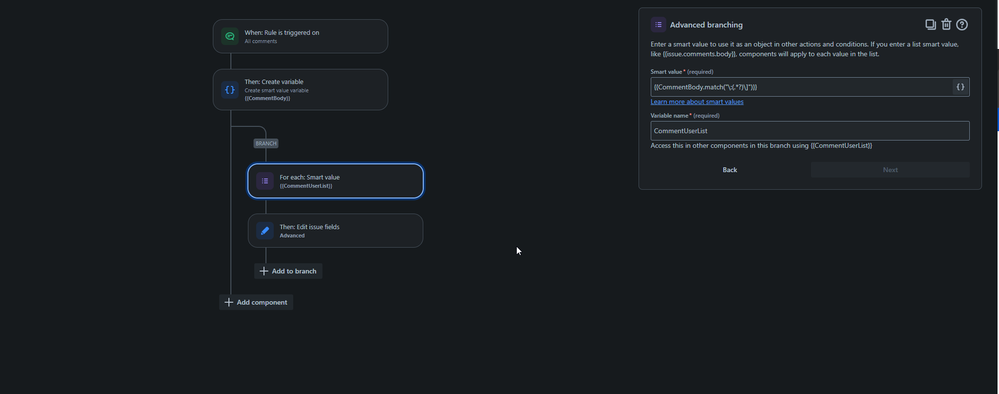The width and height of the screenshot is (999, 394).
Task: Click the Create variable braces icon
Action: tap(230, 90)
